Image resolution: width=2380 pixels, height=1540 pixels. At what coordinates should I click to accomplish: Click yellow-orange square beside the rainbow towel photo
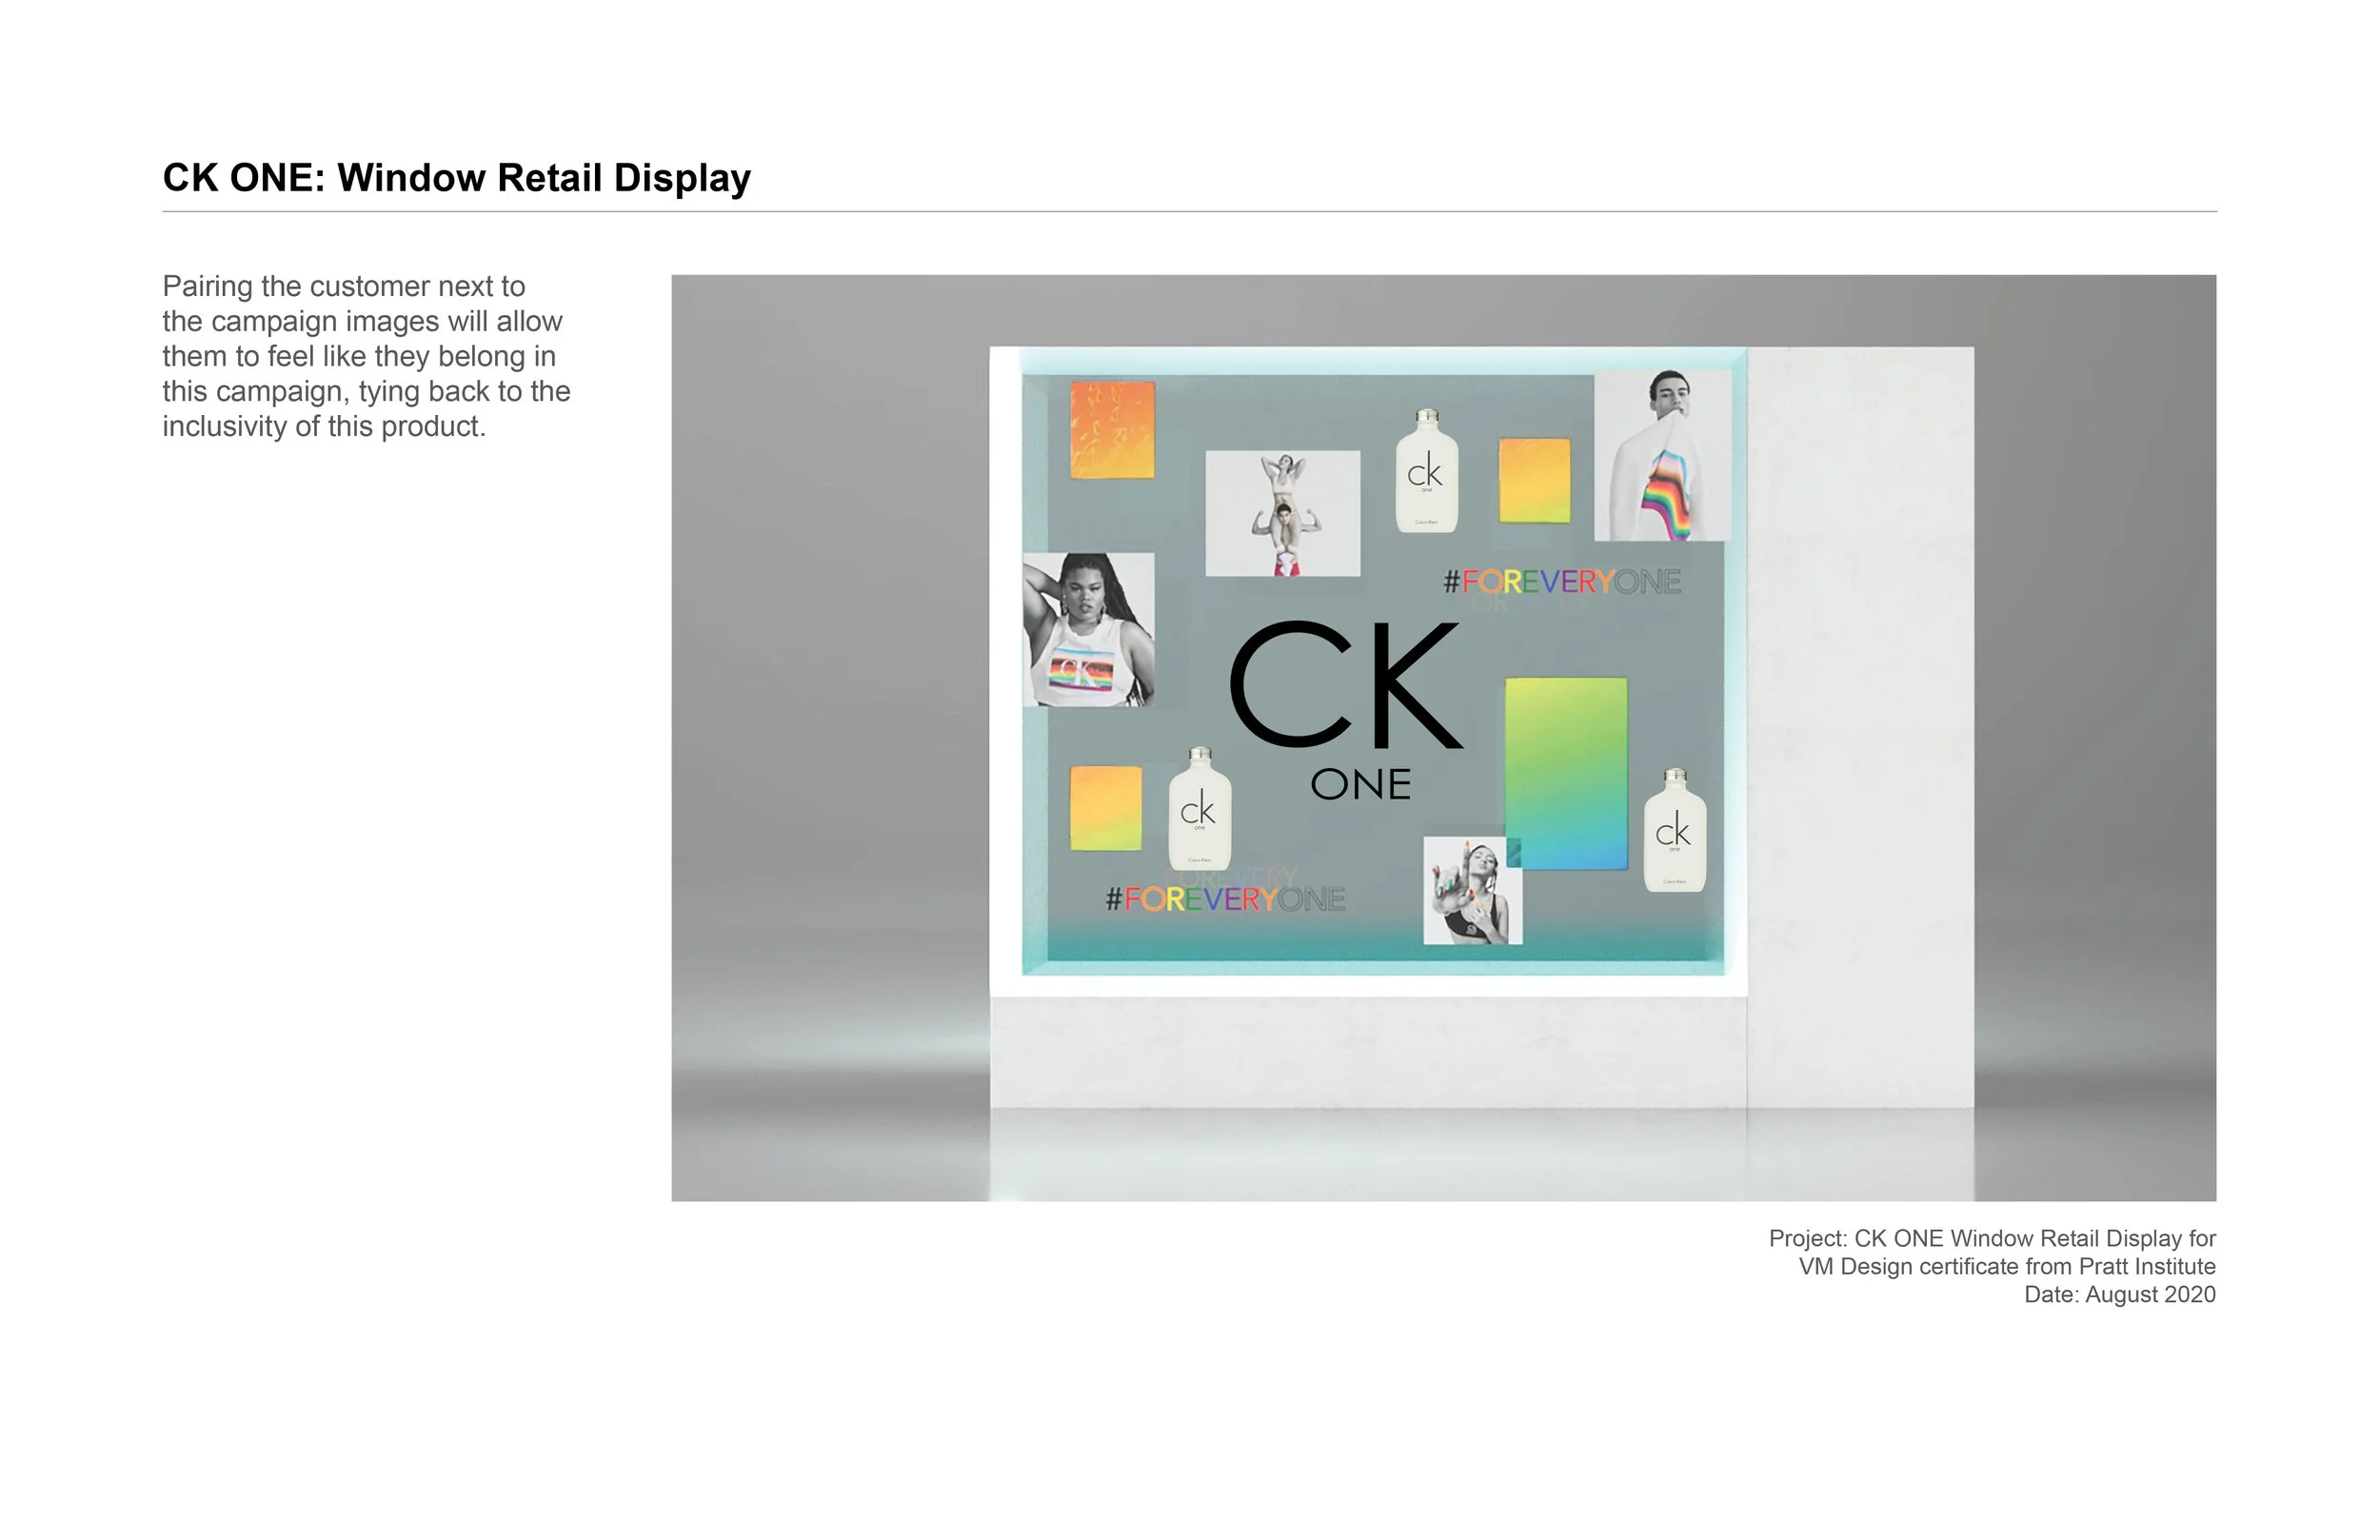pos(1534,480)
